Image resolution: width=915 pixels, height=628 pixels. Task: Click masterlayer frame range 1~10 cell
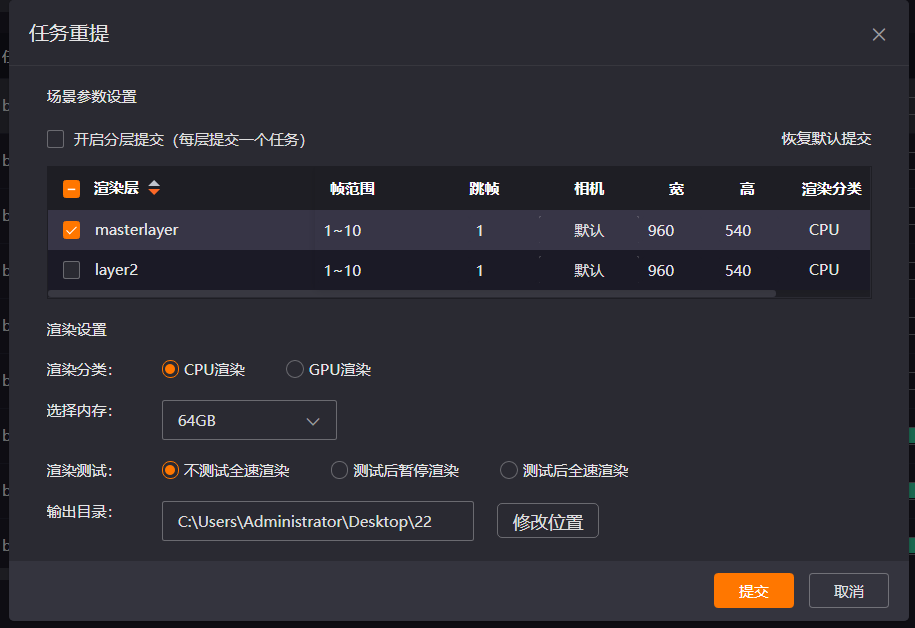[342, 230]
